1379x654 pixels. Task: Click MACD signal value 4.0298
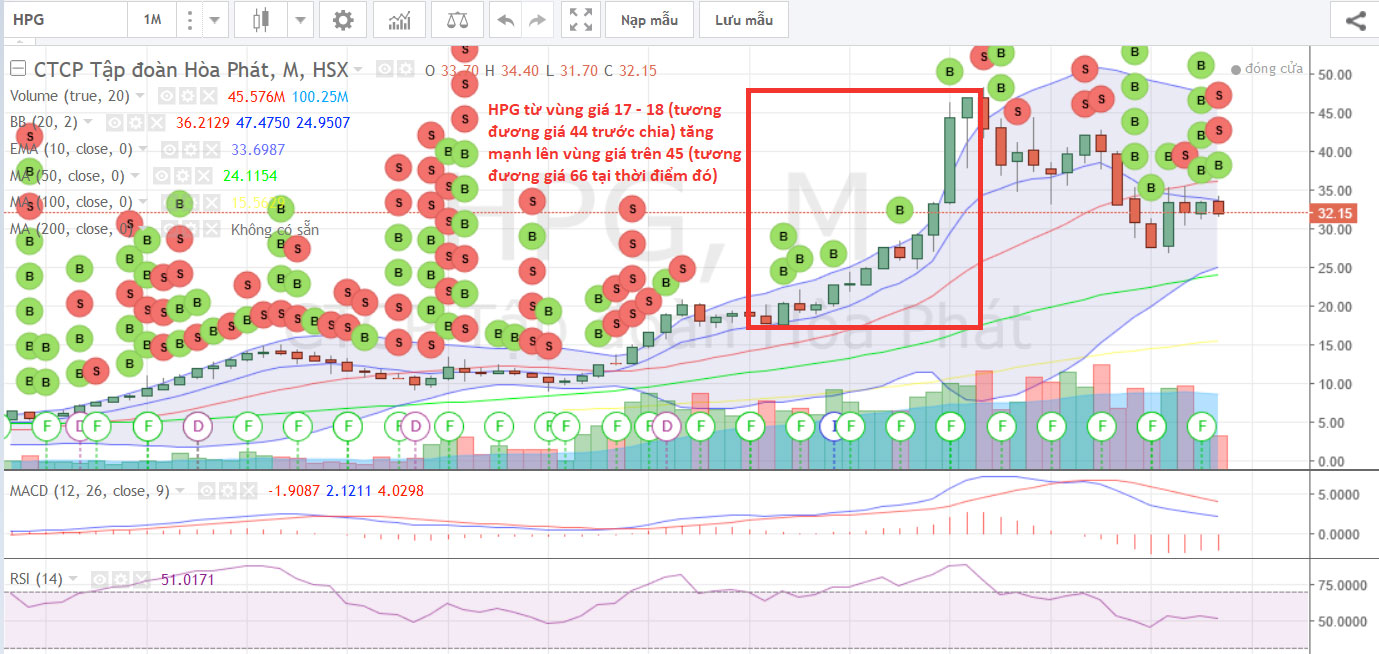tap(401, 491)
